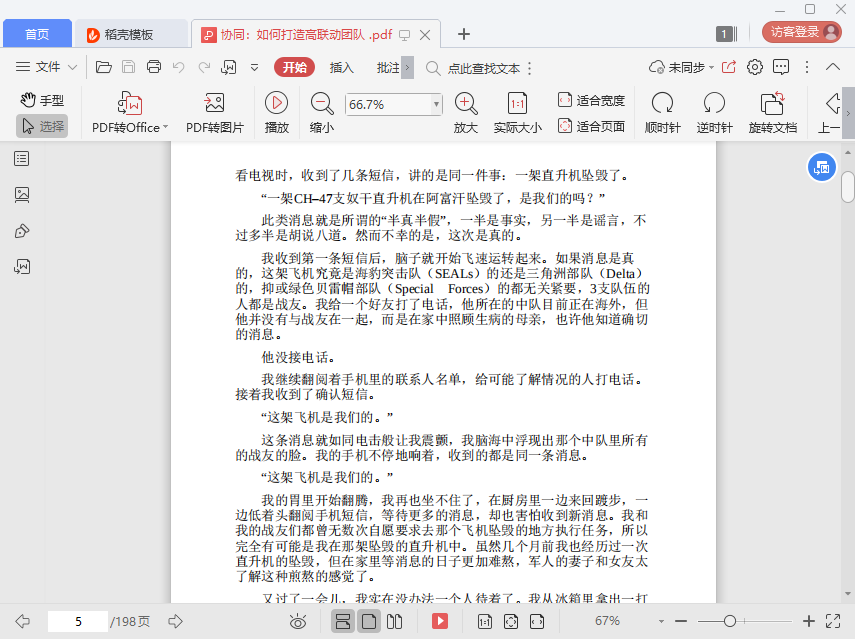Rotate page counterclockwise (逆时针)
The width and height of the screenshot is (855, 639).
[x=714, y=113]
